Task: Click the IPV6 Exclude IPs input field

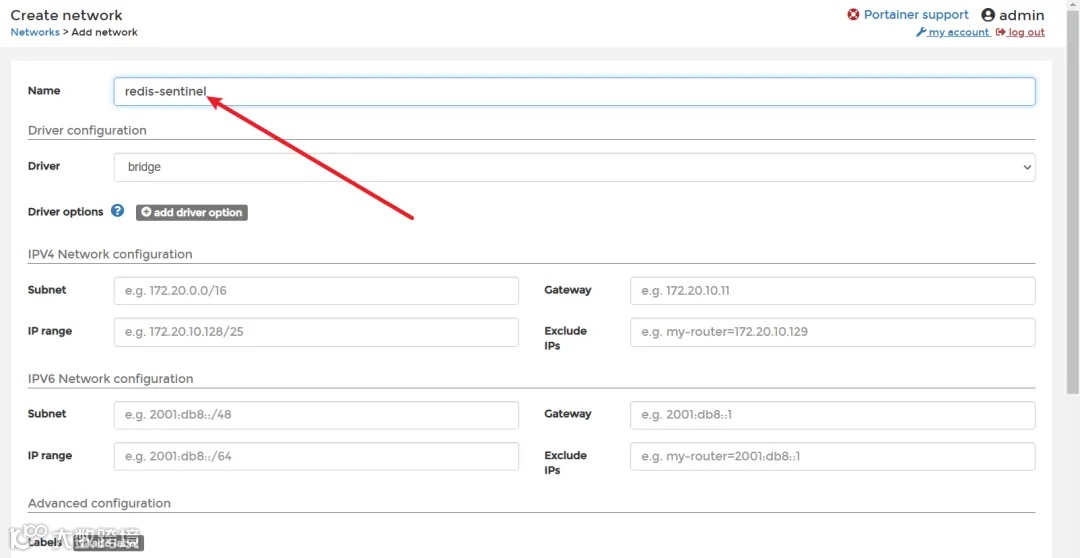Action: click(x=833, y=456)
